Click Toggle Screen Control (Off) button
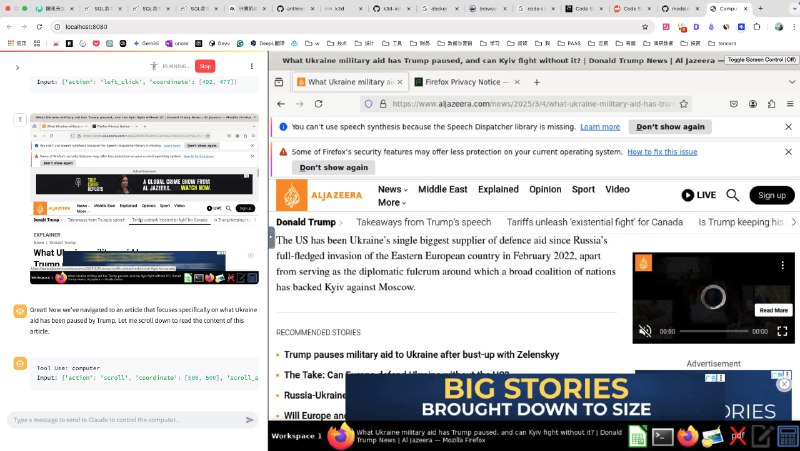Viewport: 800px width, 451px height. pyautogui.click(x=761, y=60)
